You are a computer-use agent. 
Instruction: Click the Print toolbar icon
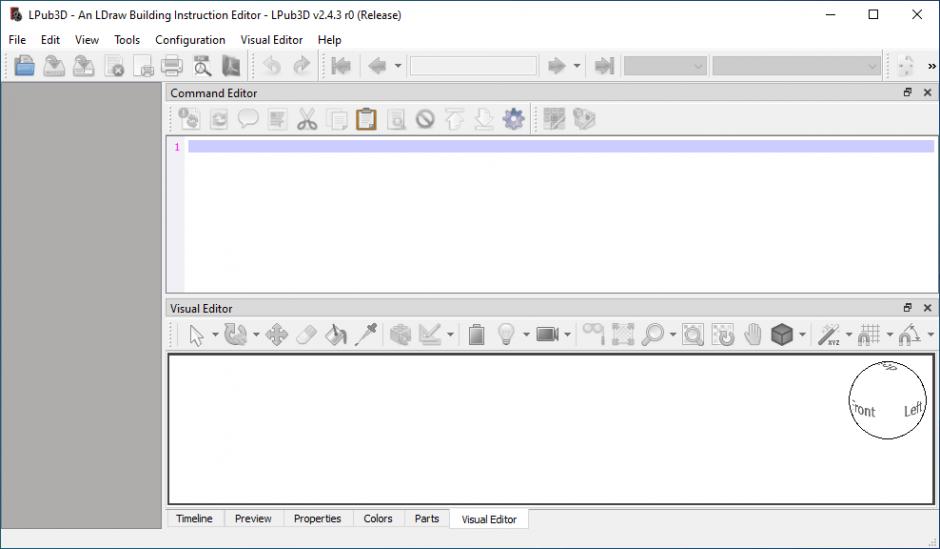(x=172, y=65)
